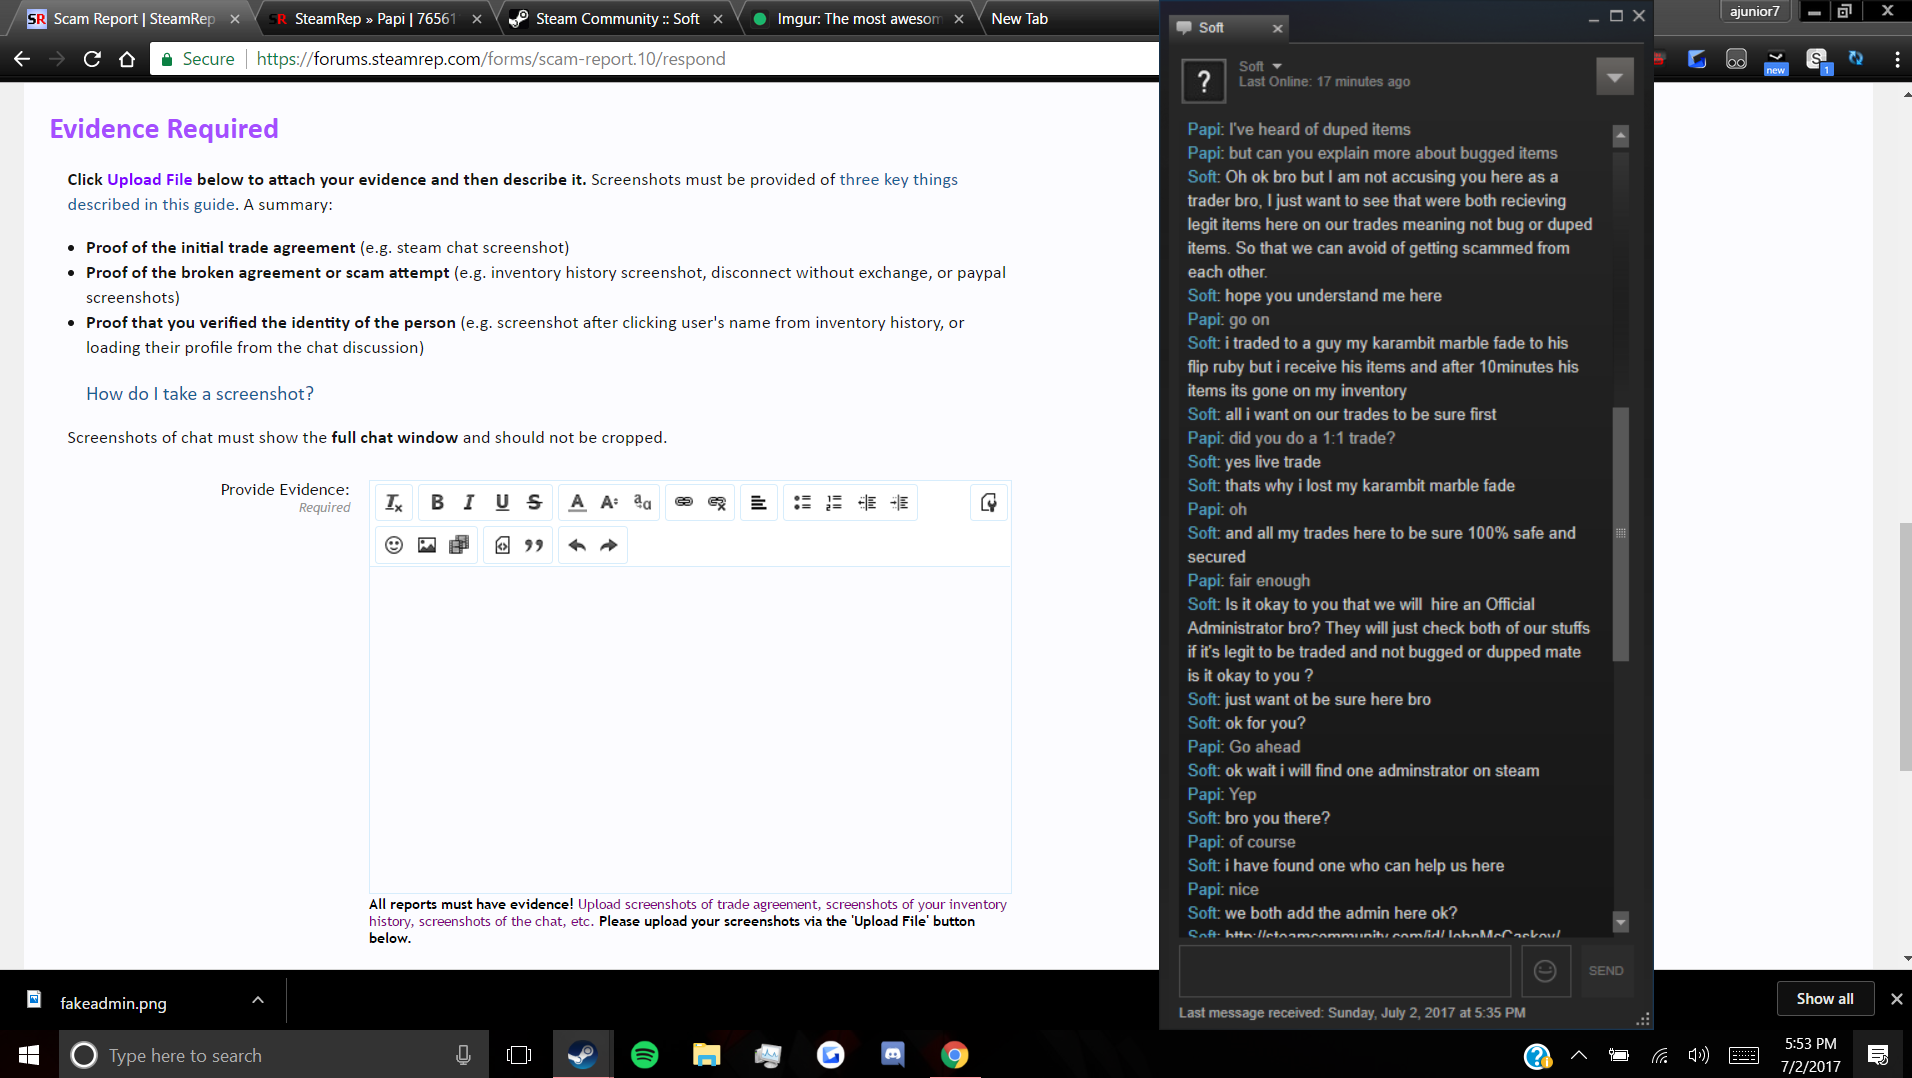Toggle bold formatting in evidence editor
Image resolution: width=1912 pixels, height=1078 pixels.
(x=437, y=502)
